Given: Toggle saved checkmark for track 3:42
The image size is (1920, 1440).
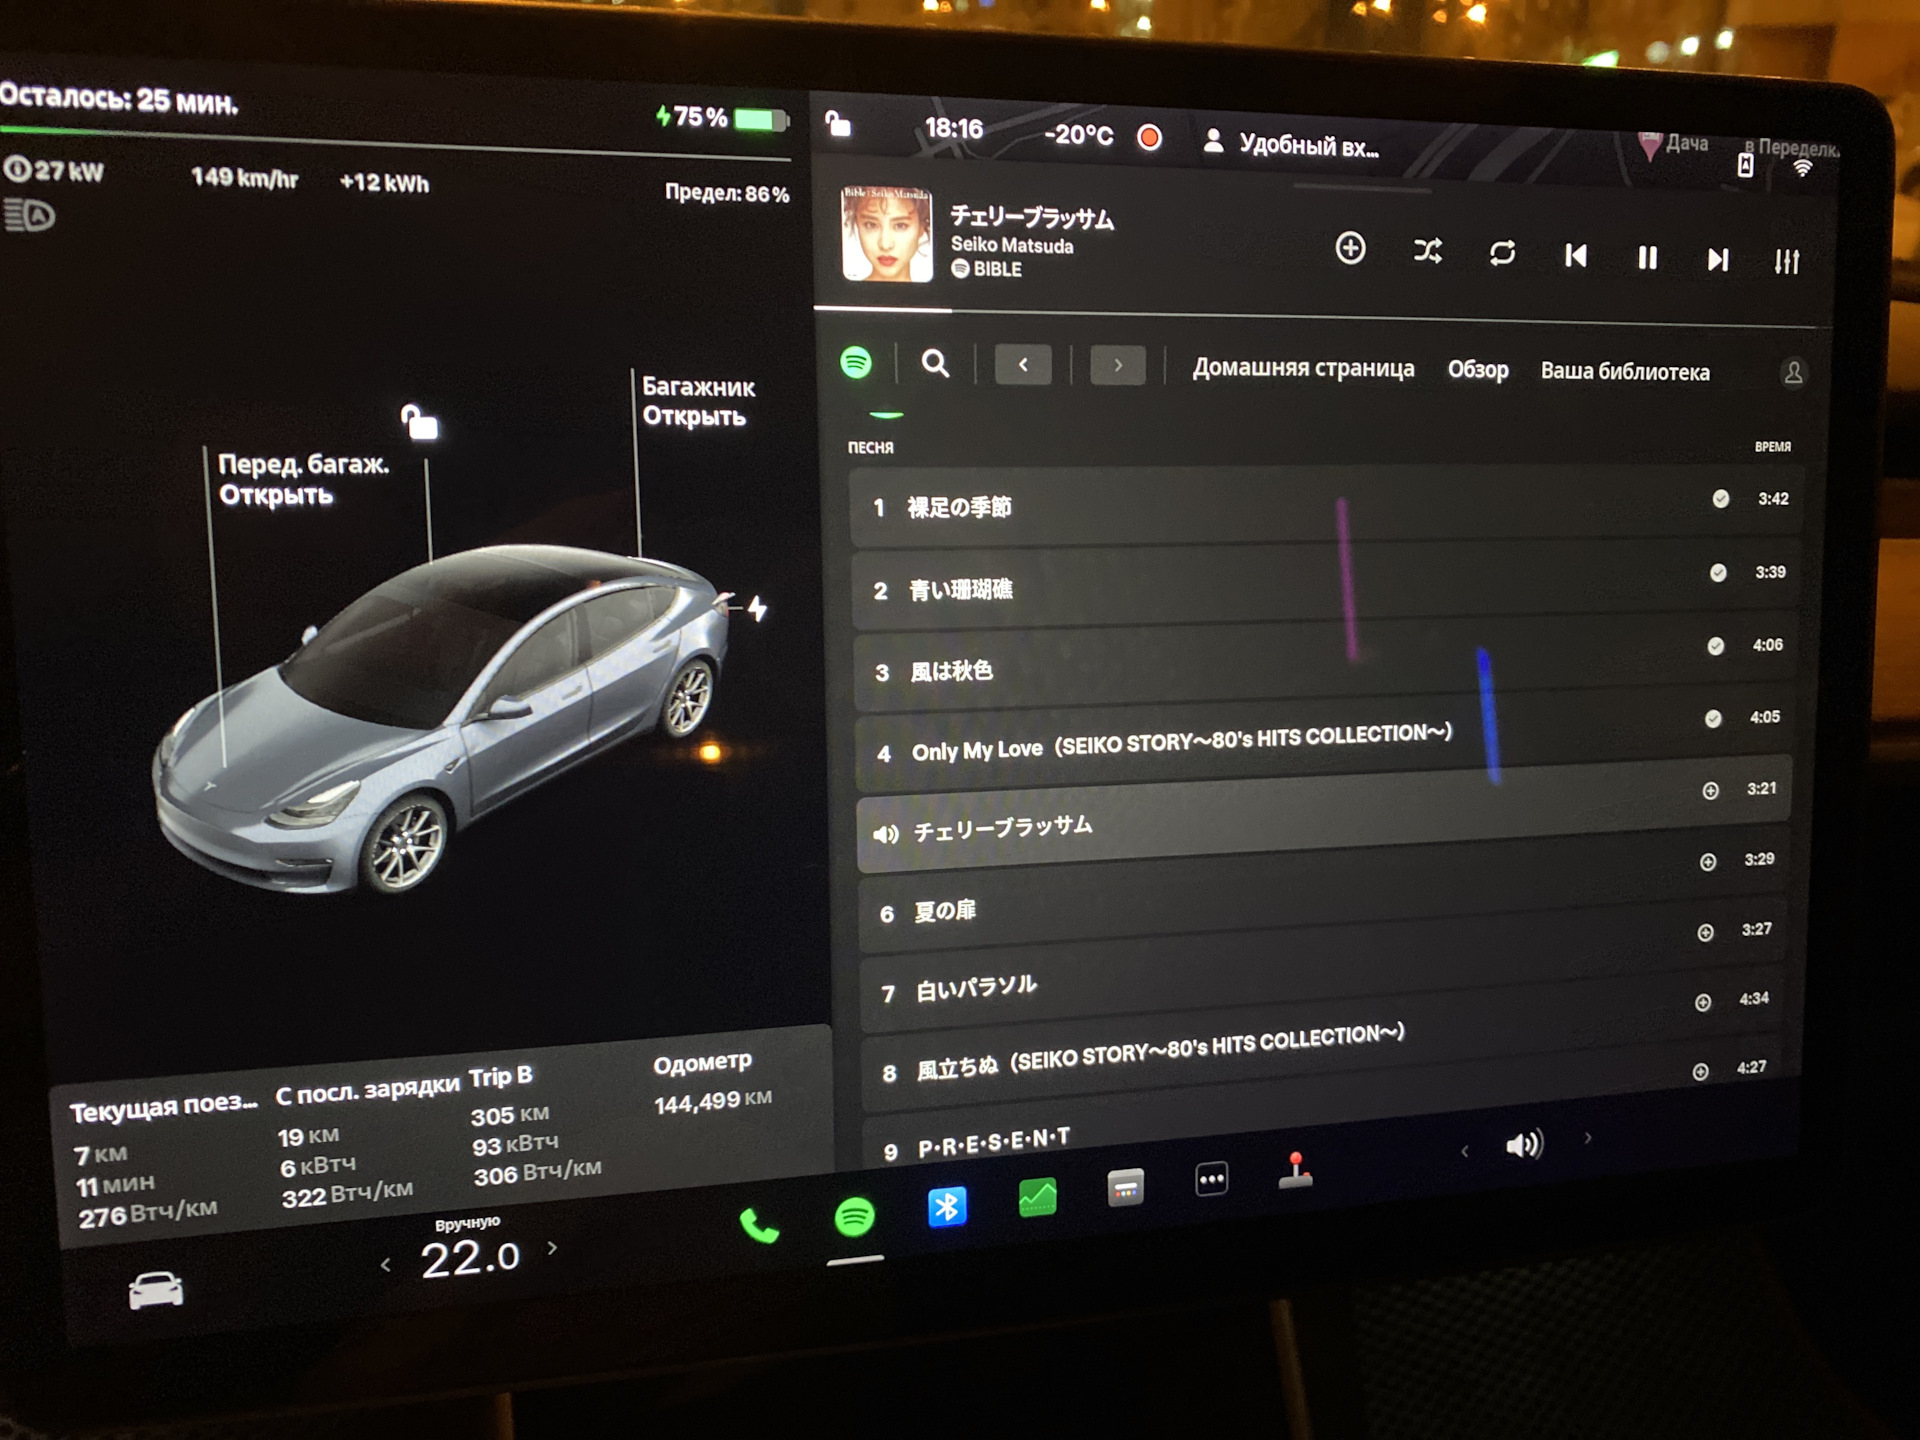Looking at the screenshot, I should point(1720,498).
